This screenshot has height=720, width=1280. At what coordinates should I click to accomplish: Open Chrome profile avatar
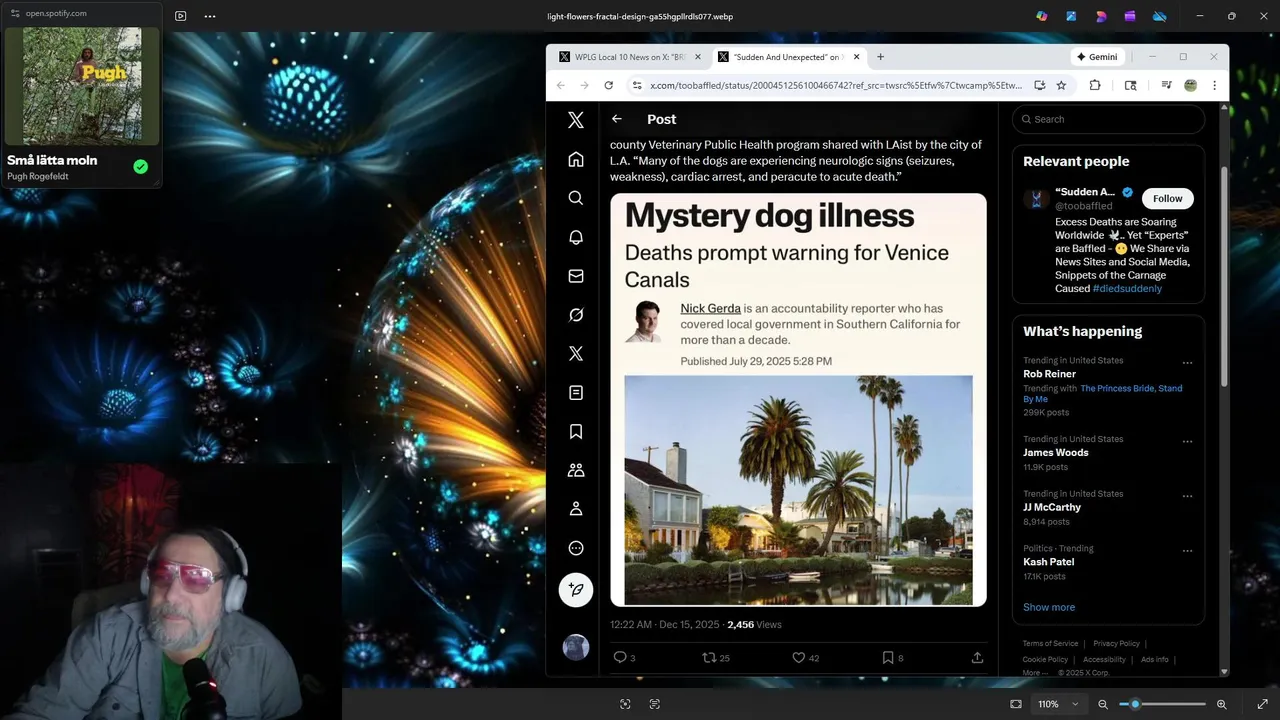(1190, 85)
